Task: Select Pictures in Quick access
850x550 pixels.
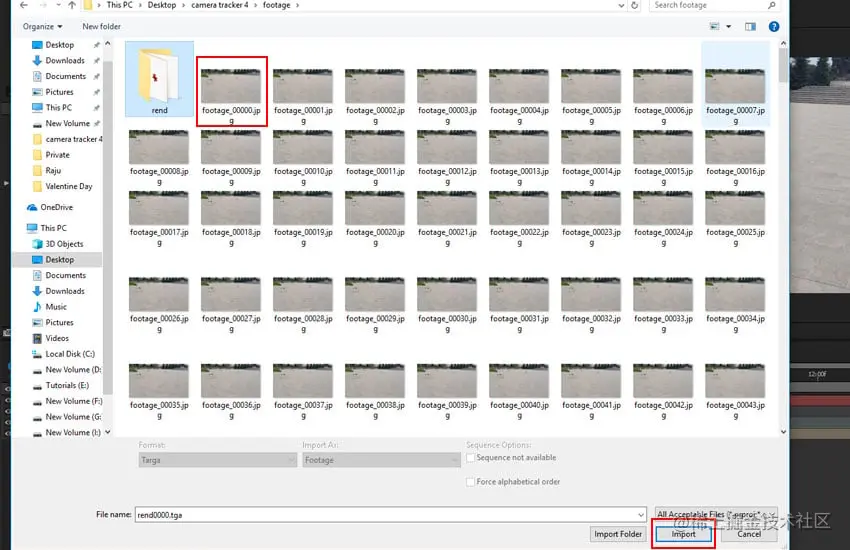Action: (59, 92)
